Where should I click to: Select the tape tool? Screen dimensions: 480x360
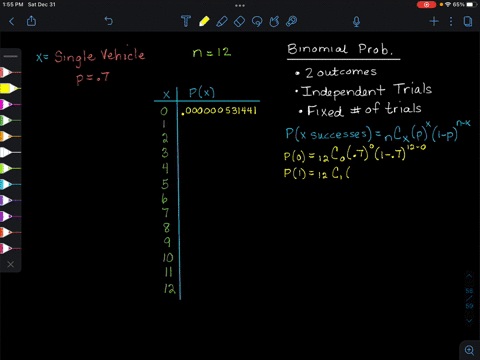pos(291,21)
